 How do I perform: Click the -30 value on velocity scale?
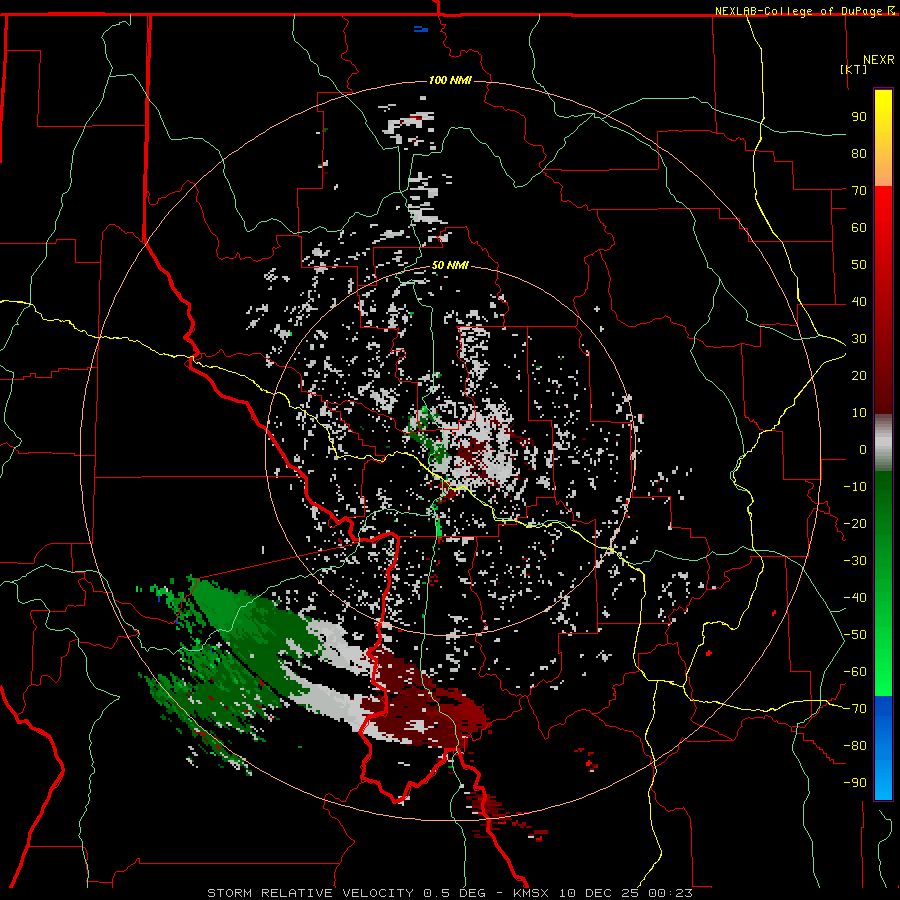tap(855, 561)
